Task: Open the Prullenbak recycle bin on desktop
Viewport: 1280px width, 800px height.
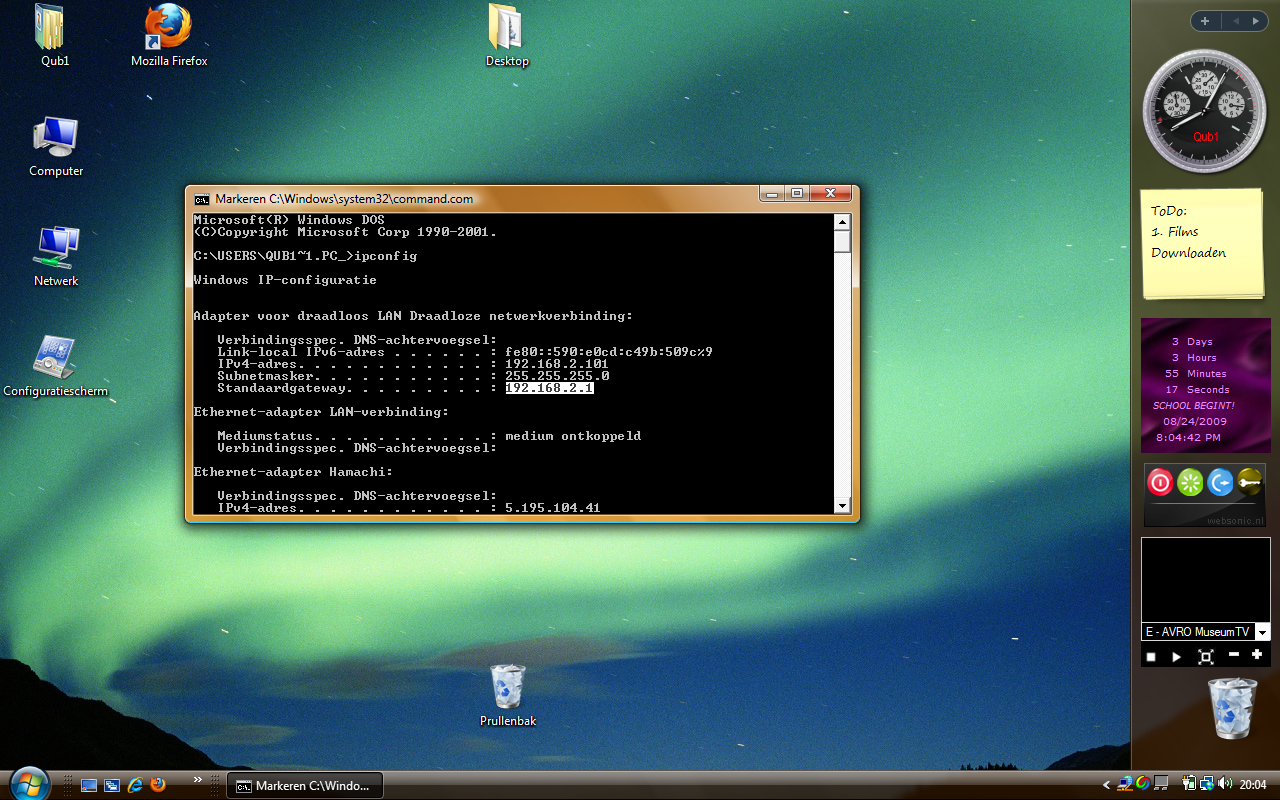Action: (508, 695)
